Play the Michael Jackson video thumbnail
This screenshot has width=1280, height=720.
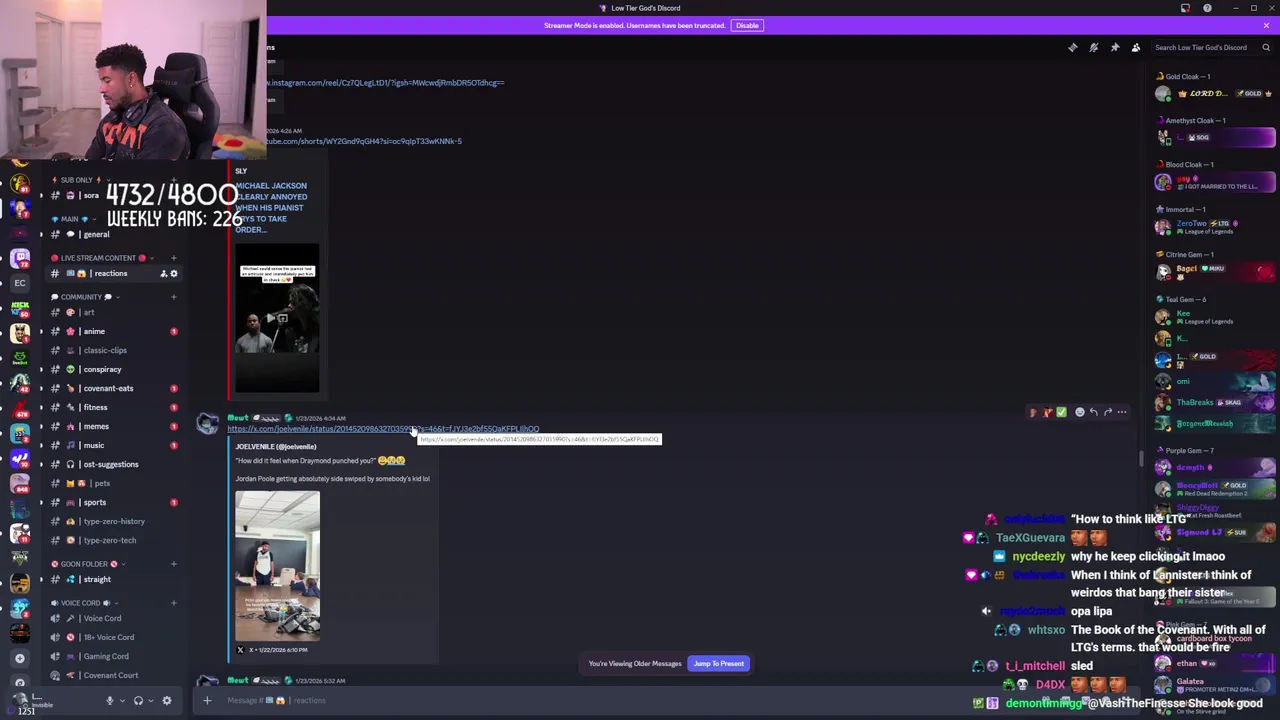[277, 318]
